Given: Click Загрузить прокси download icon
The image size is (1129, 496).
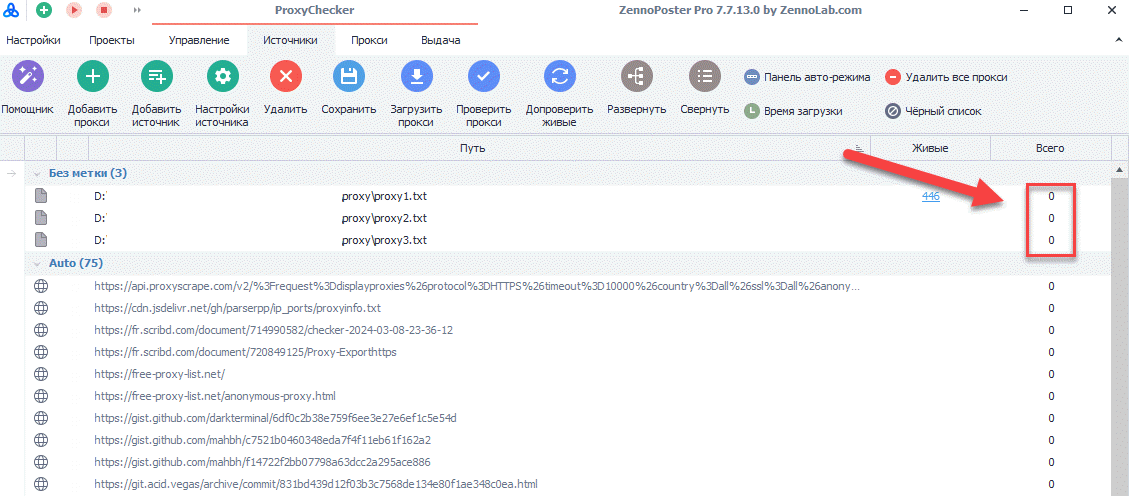Looking at the screenshot, I should coord(417,76).
